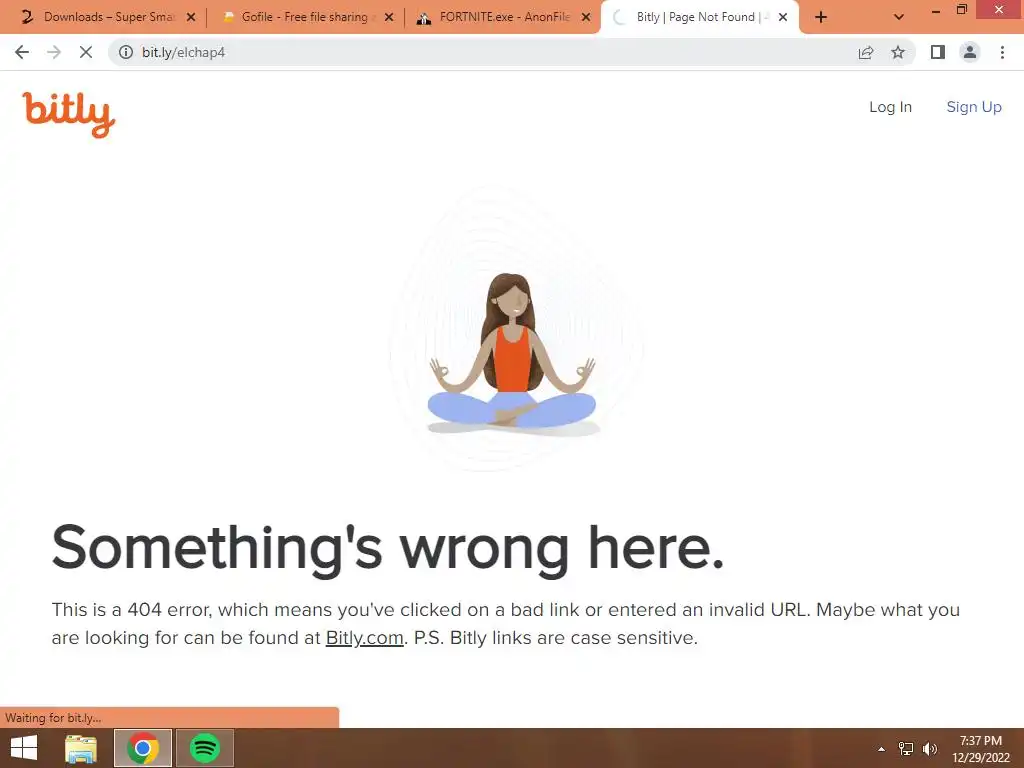The image size is (1024, 768).
Task: Open the side panel
Action: 938,52
